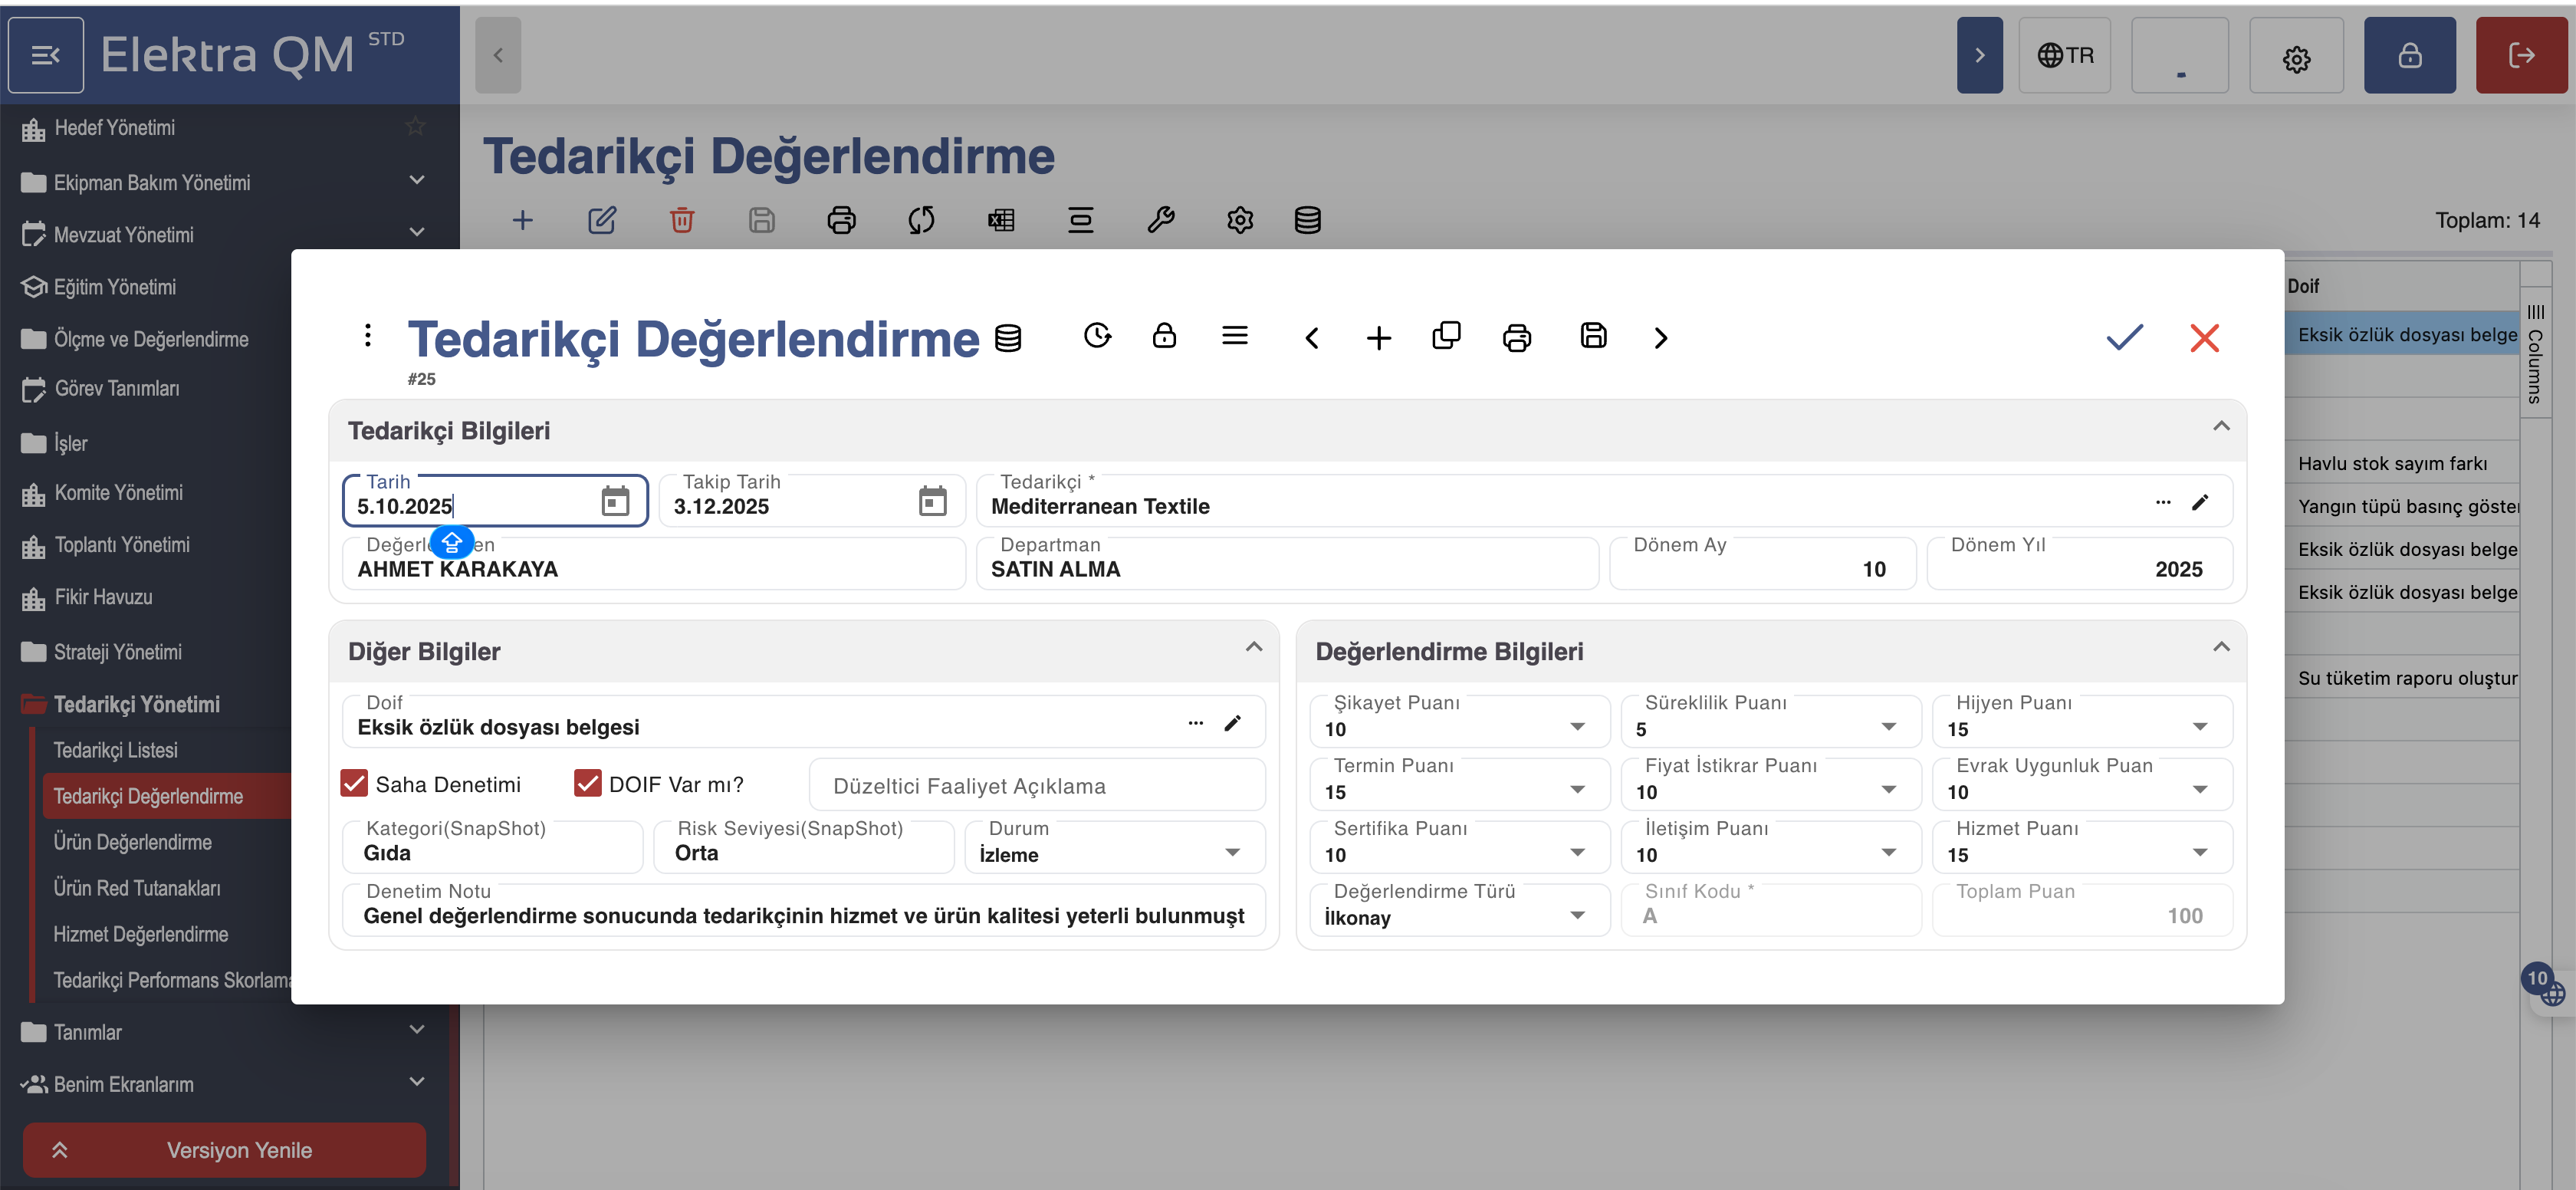Select Tedarikçi Listesi in sidebar
Viewport: 2576px width, 1190px height.
tap(116, 750)
